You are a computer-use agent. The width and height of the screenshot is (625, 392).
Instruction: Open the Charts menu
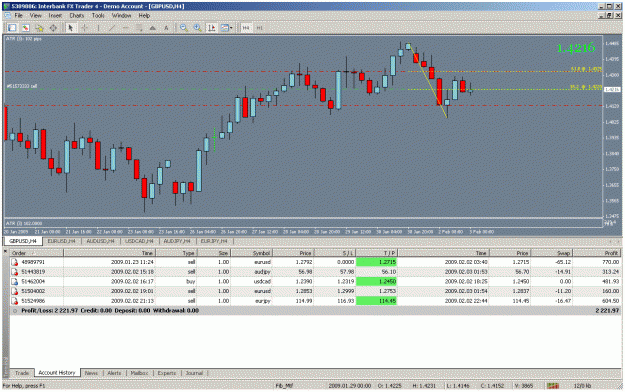point(77,16)
